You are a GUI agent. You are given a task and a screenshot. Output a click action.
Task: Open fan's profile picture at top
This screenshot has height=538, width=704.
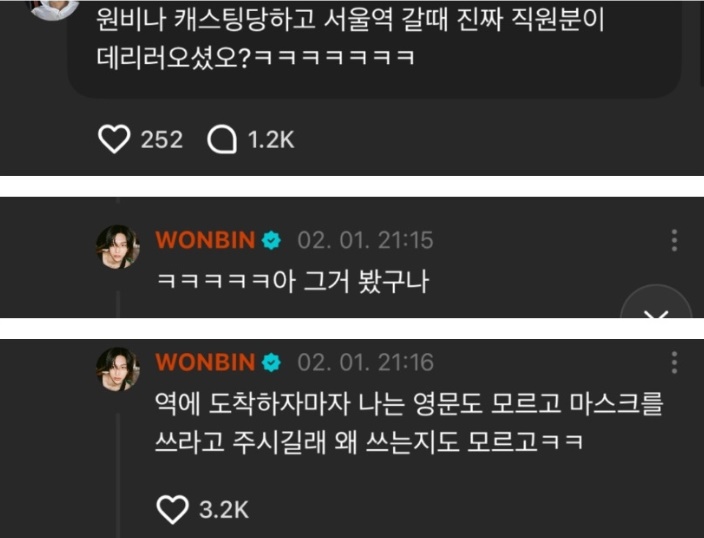coord(54,9)
